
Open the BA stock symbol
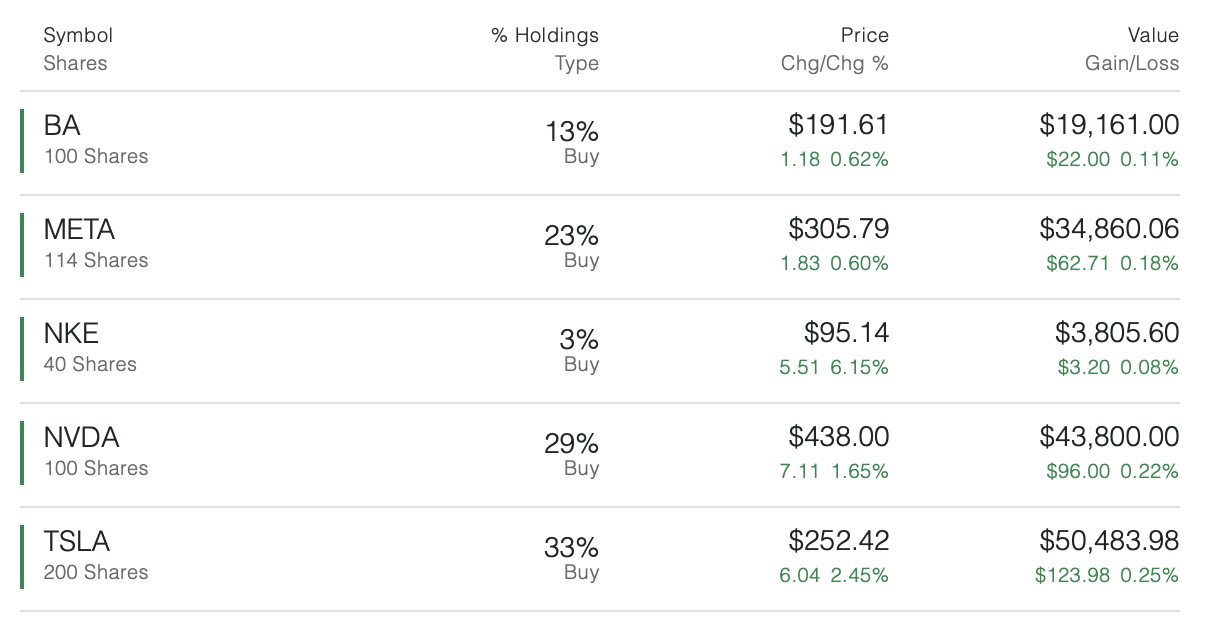[62, 126]
